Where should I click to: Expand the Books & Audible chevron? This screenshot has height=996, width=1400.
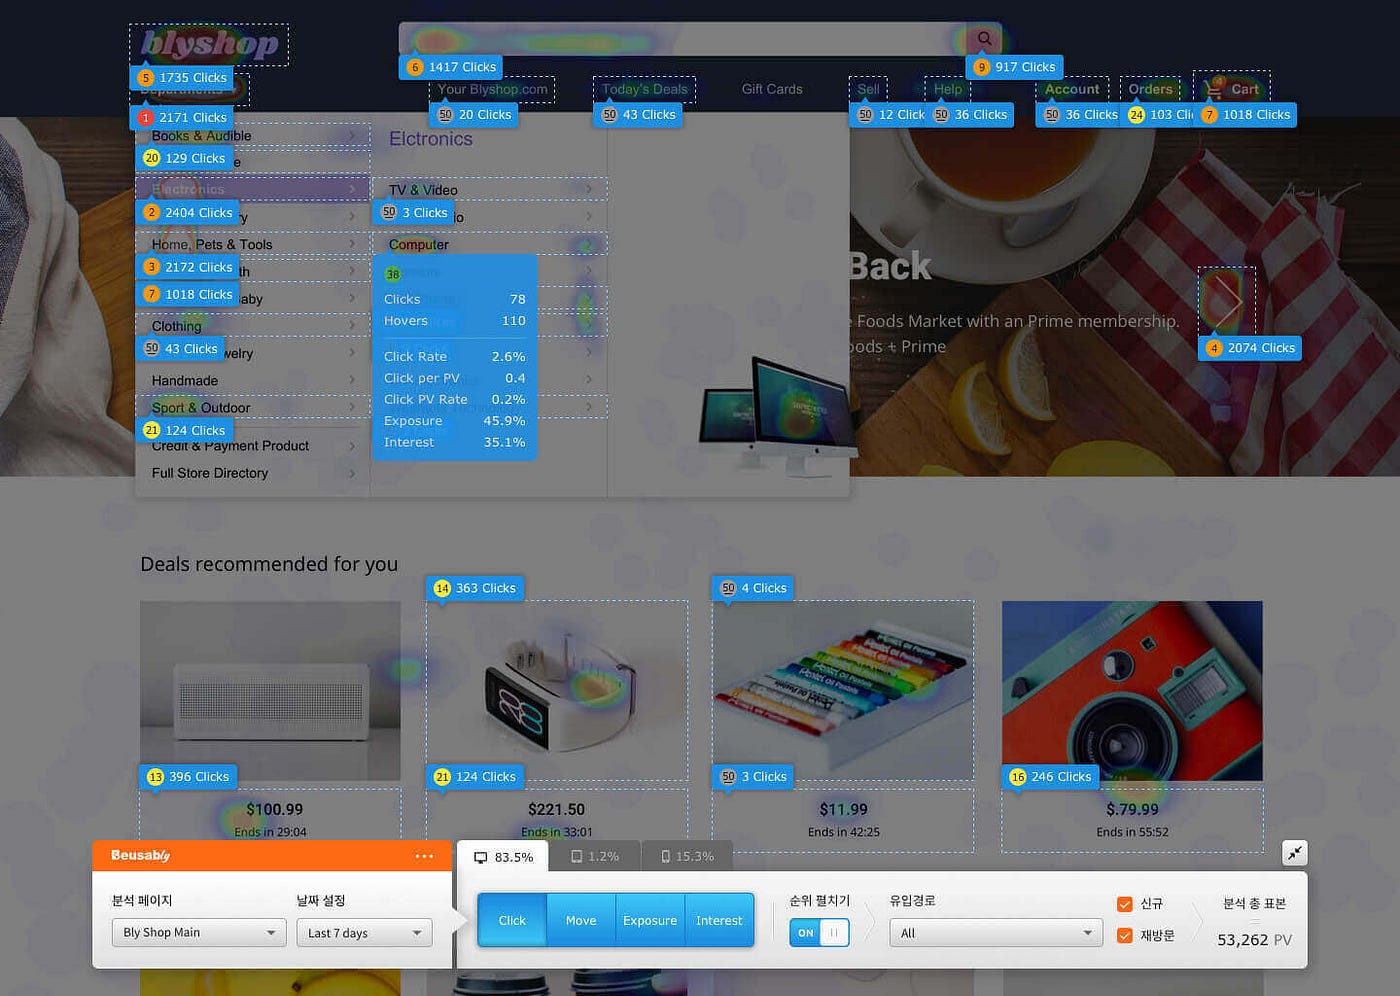pos(352,135)
